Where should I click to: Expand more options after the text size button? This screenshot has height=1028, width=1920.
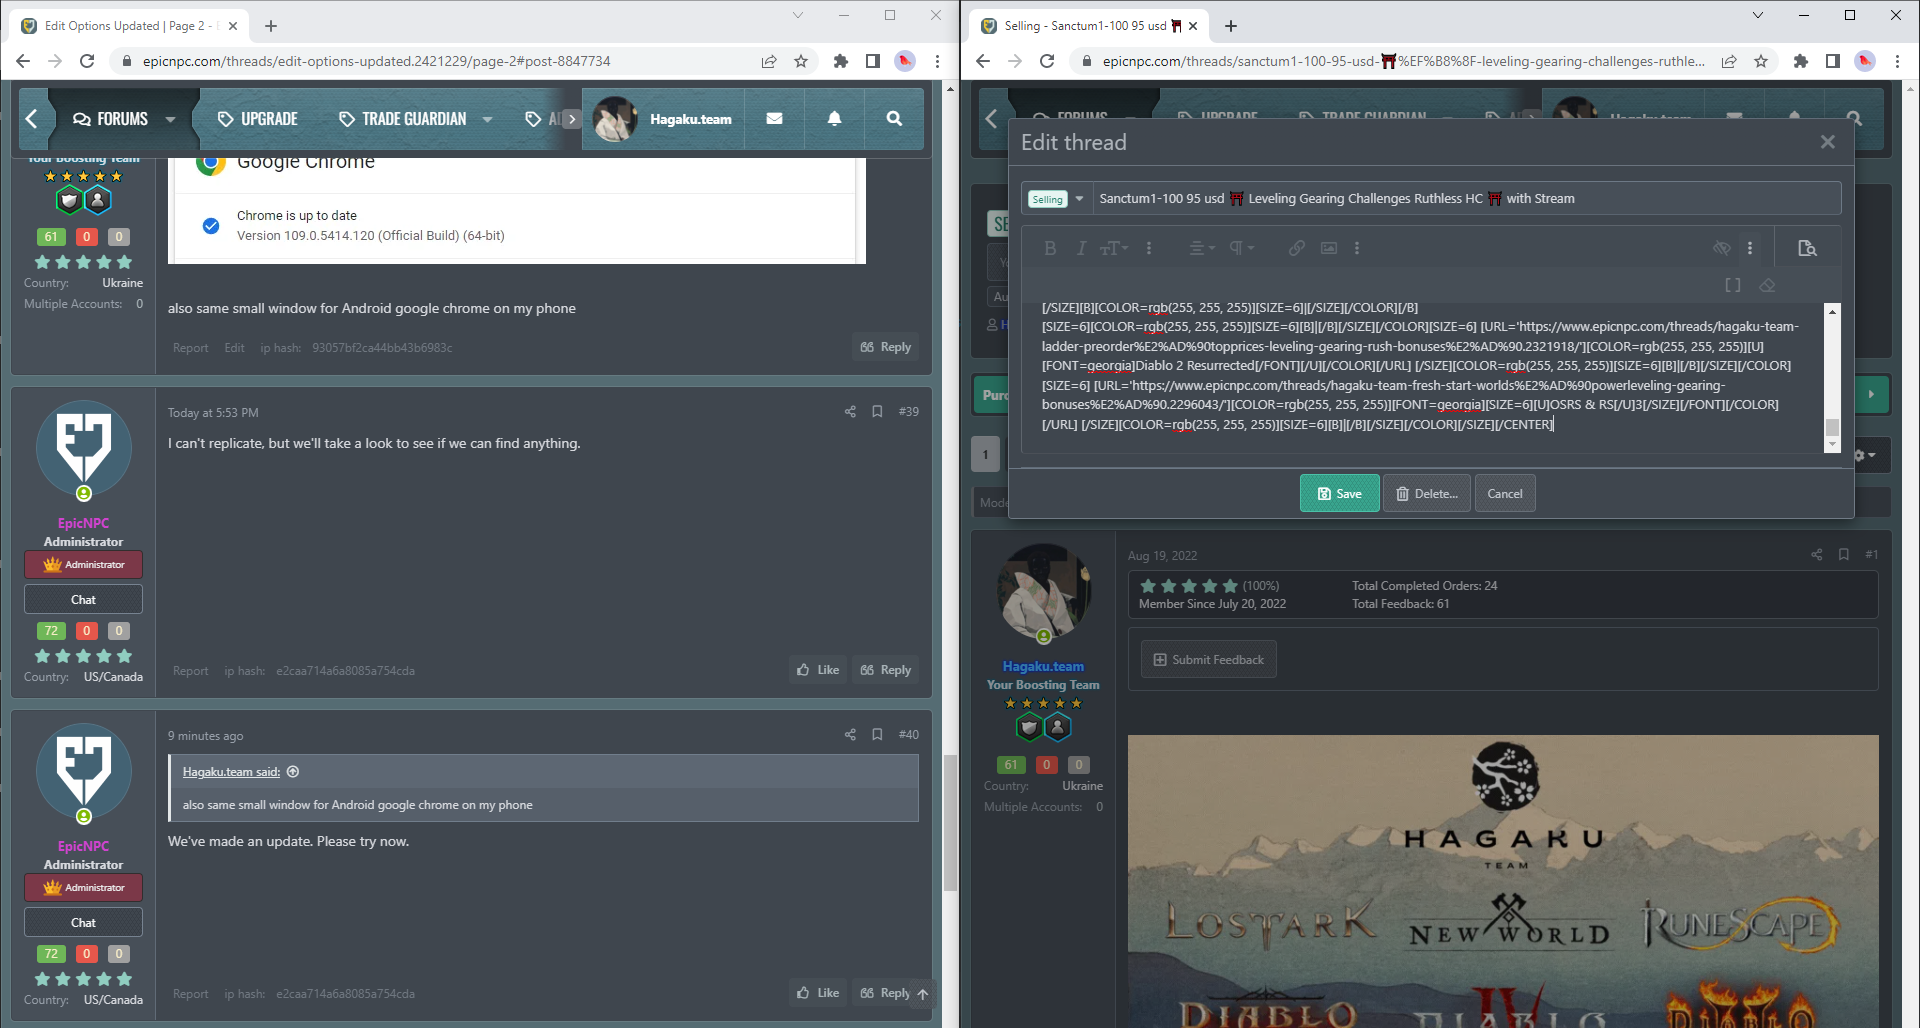point(1149,248)
